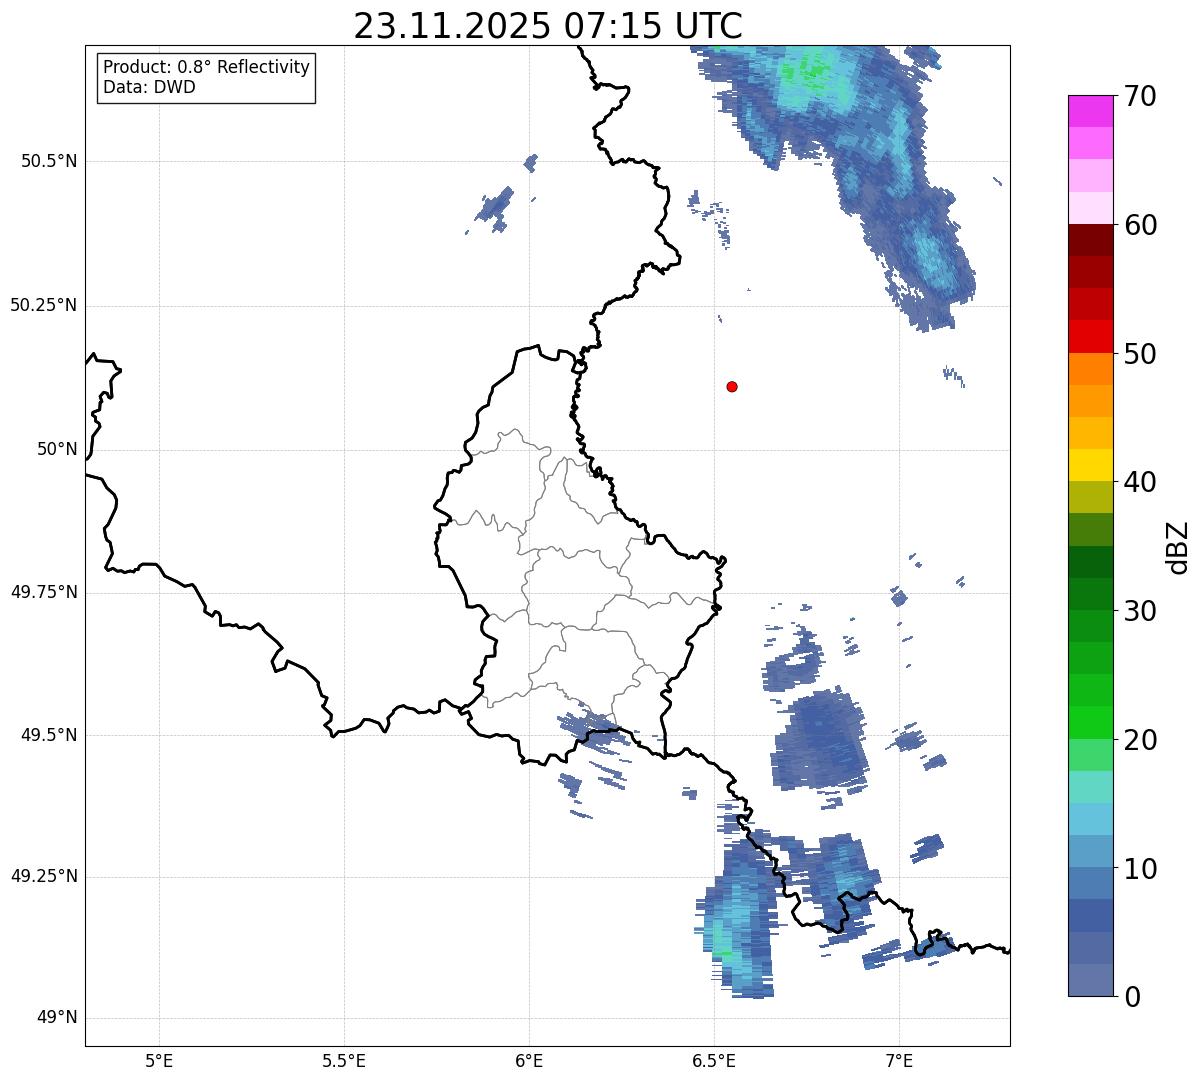
Task: Click the colorbar tick label 0
Action: pos(1132,997)
